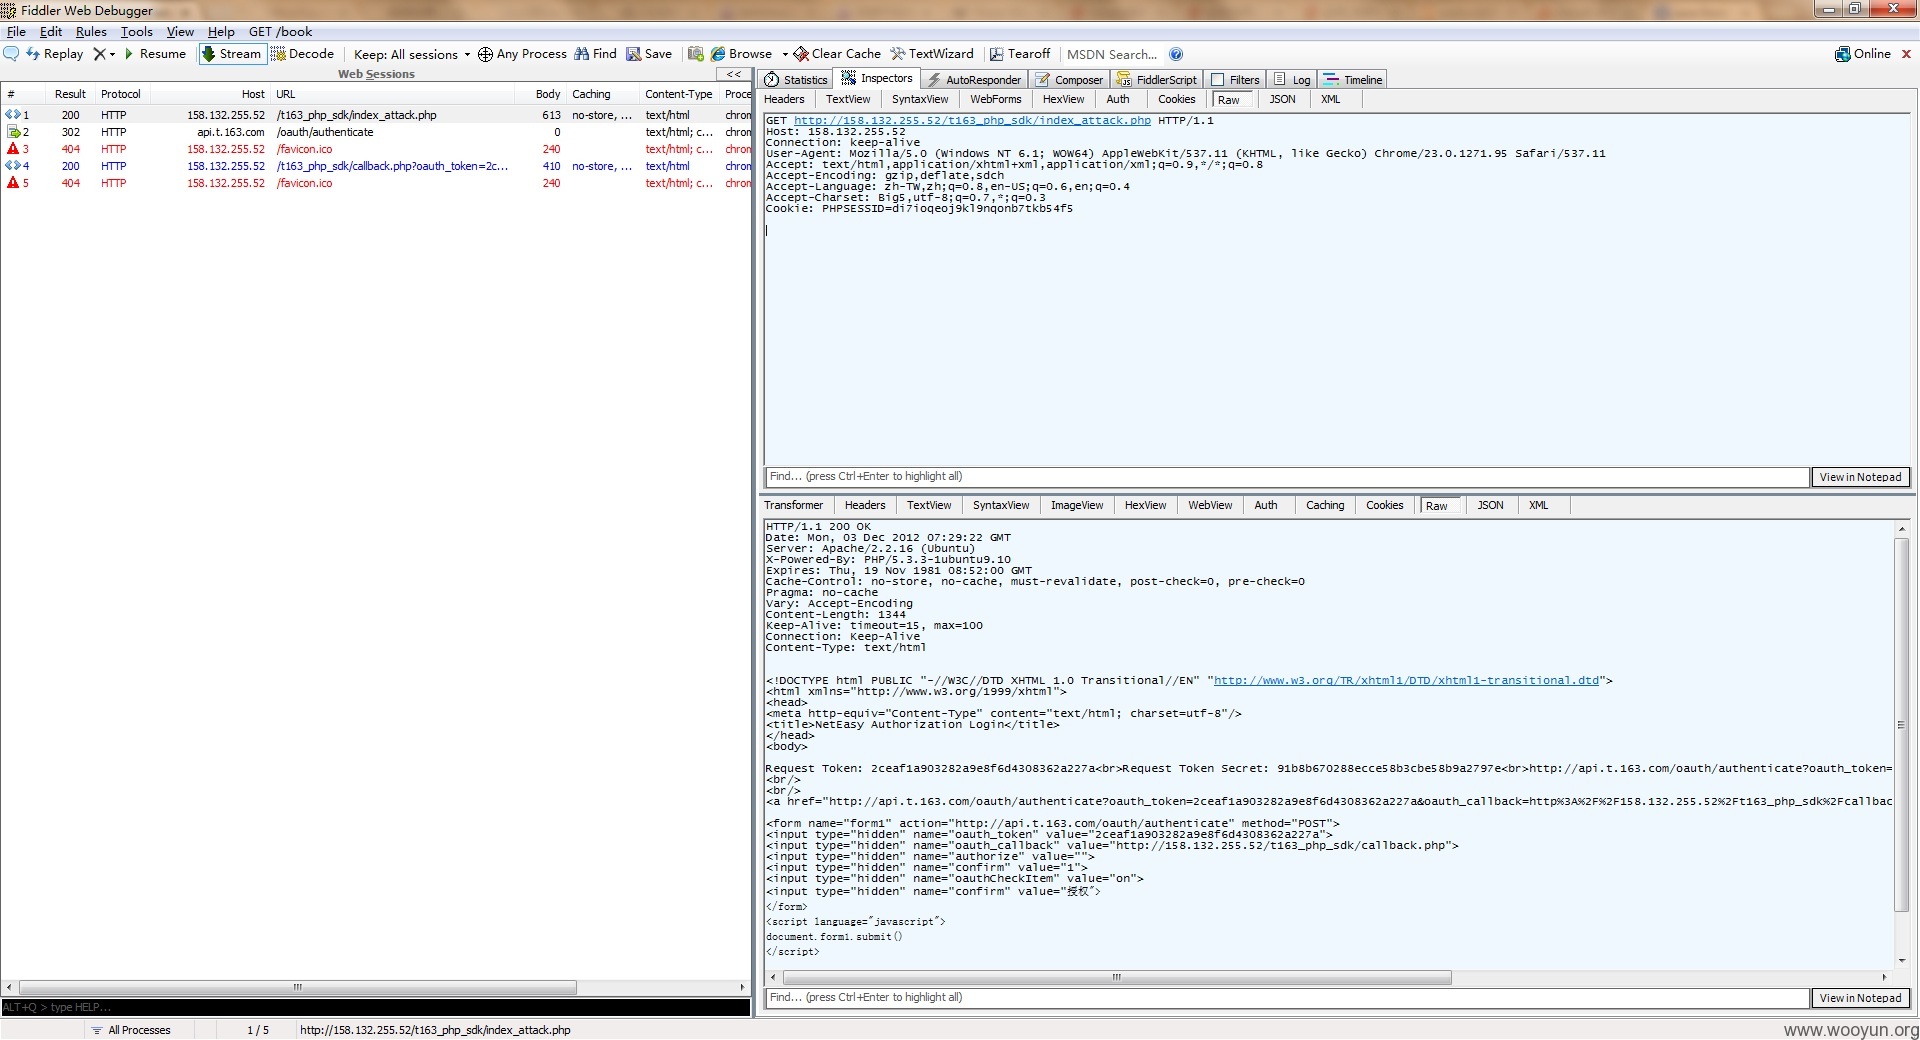Screen dimensions: 1920x1040
Task: Open the Composer tab
Action: (x=1069, y=80)
